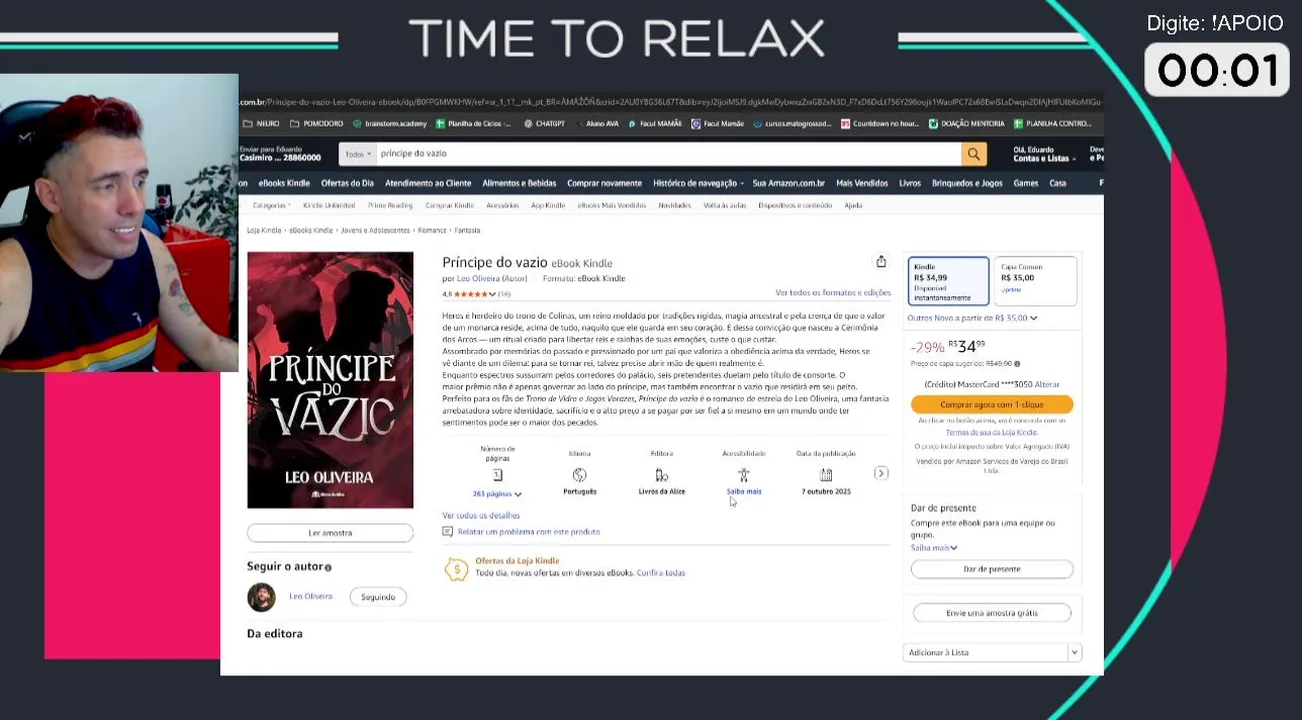Select the Capa Comum R$ 35,00 format option
1302x720 pixels.
pos(1035,281)
